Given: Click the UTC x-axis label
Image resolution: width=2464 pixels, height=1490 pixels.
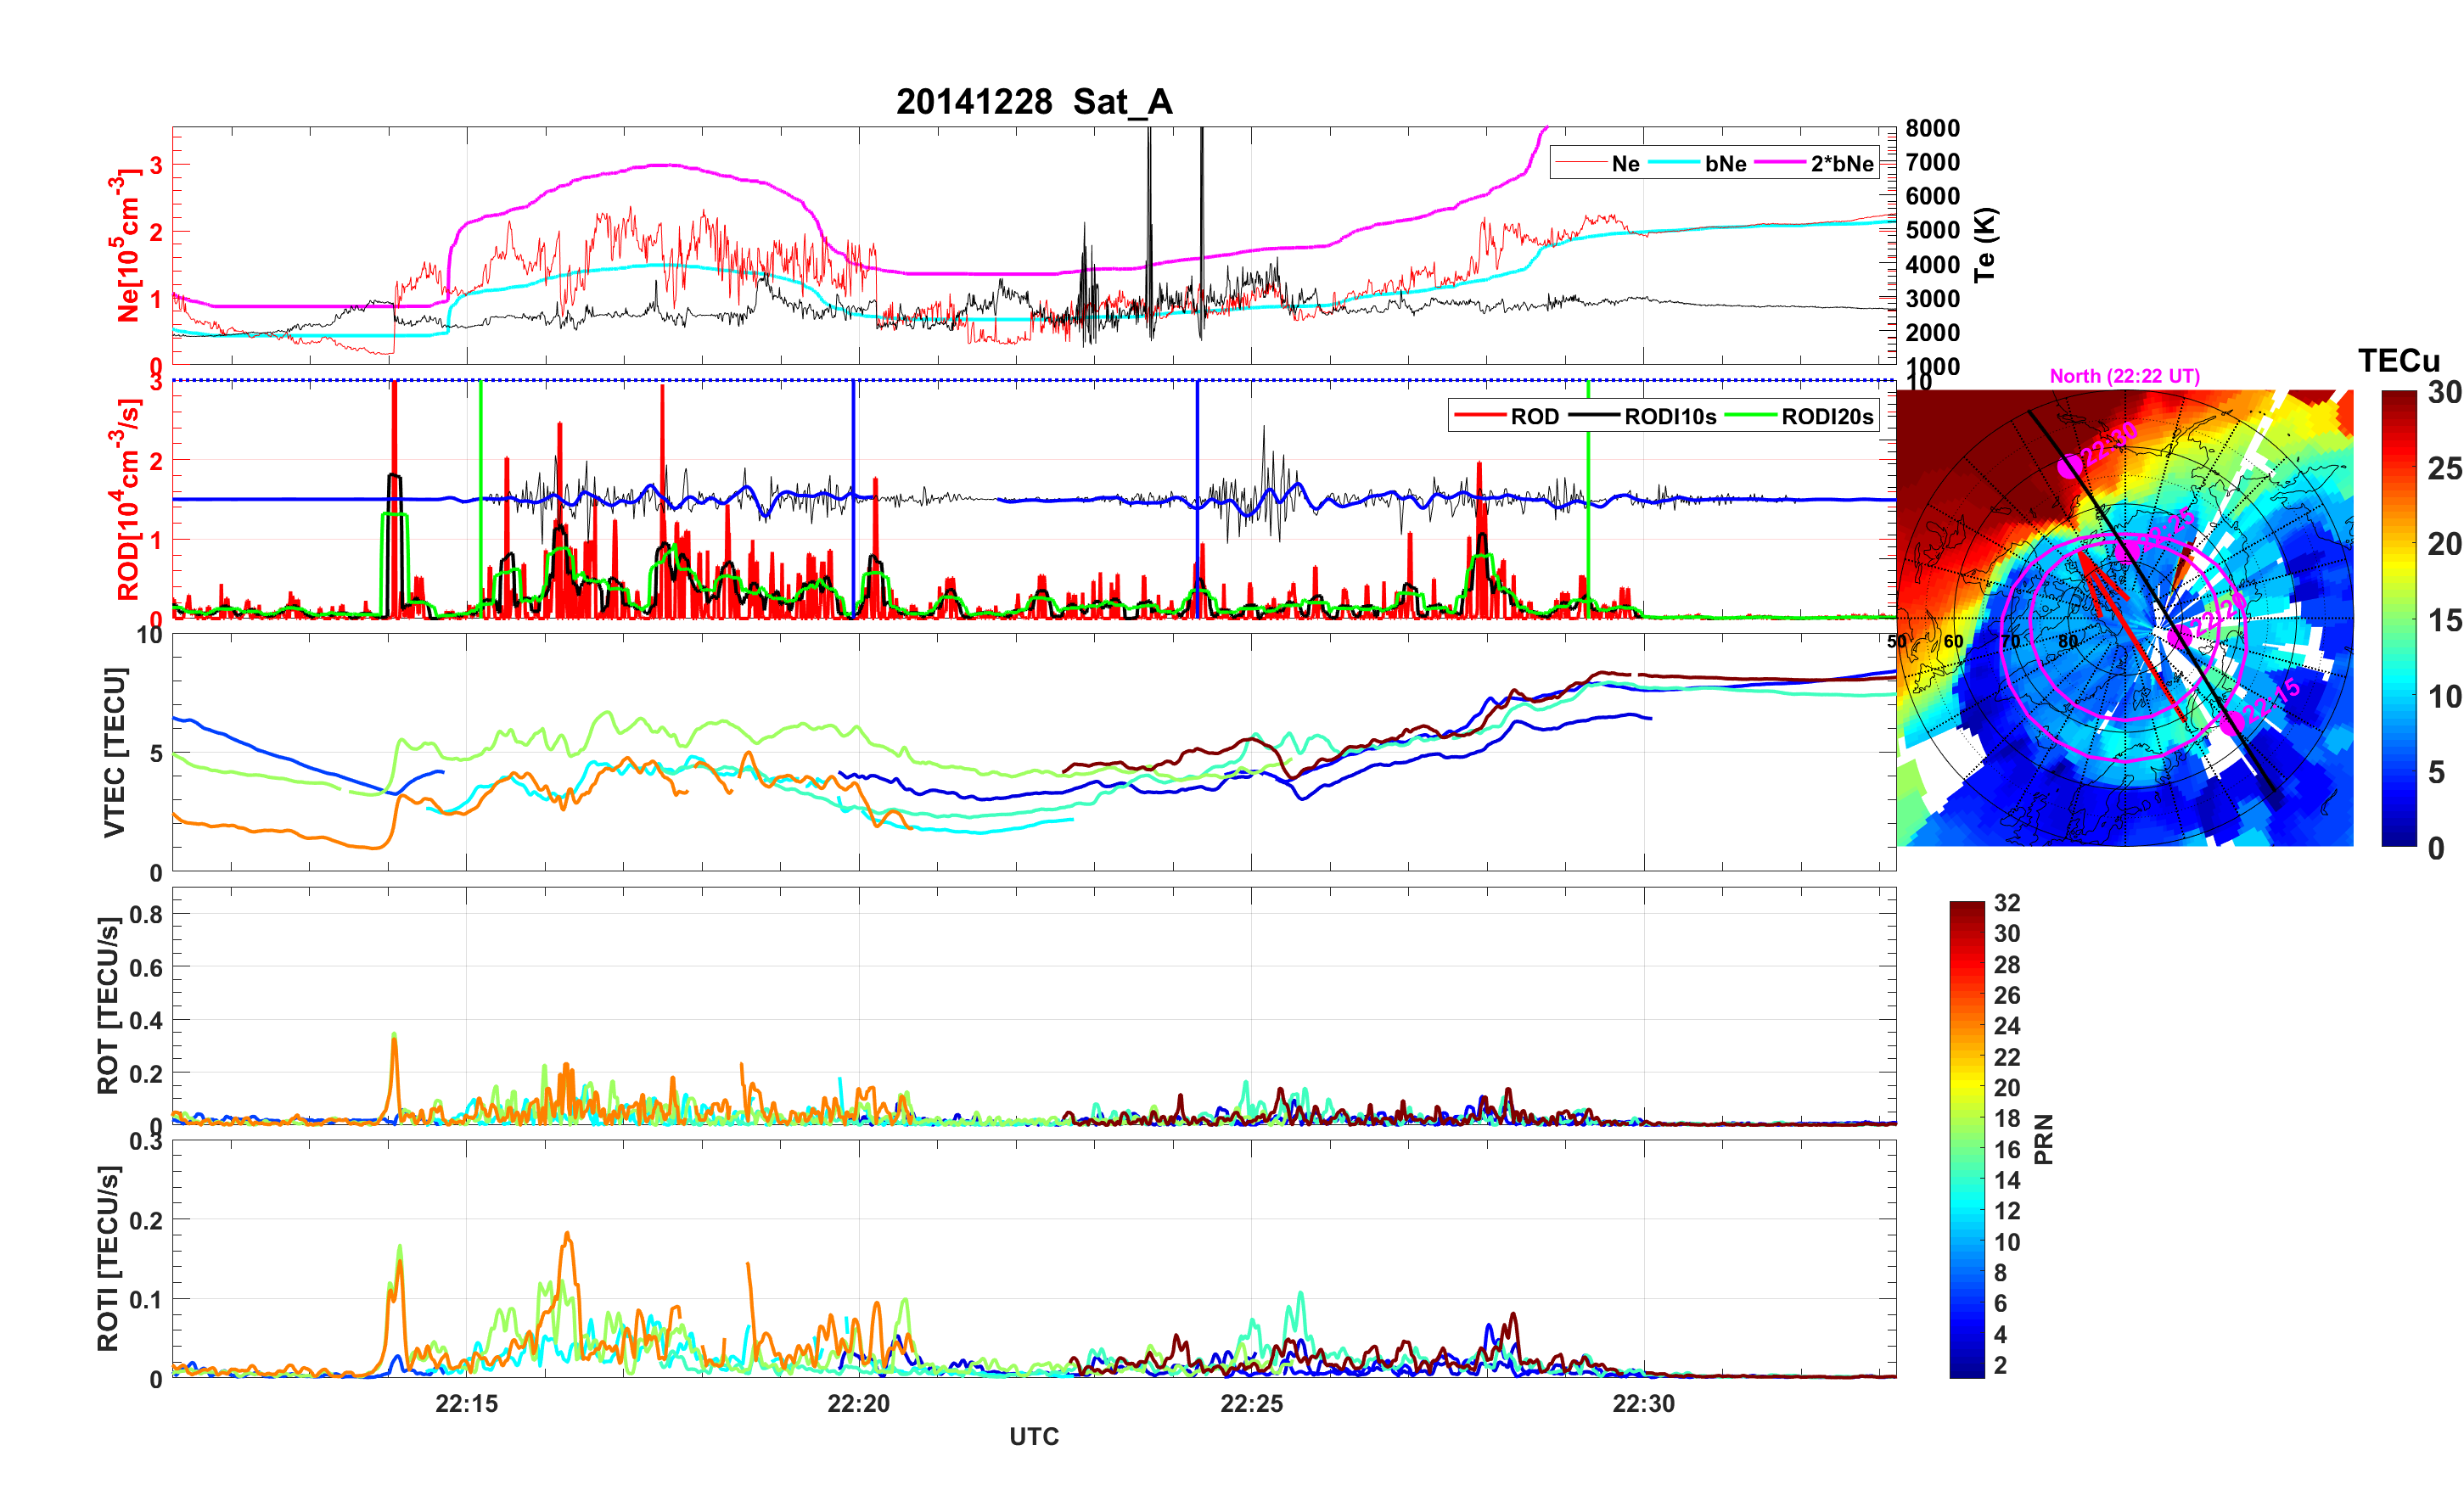Looking at the screenshot, I should (x=1033, y=1437).
